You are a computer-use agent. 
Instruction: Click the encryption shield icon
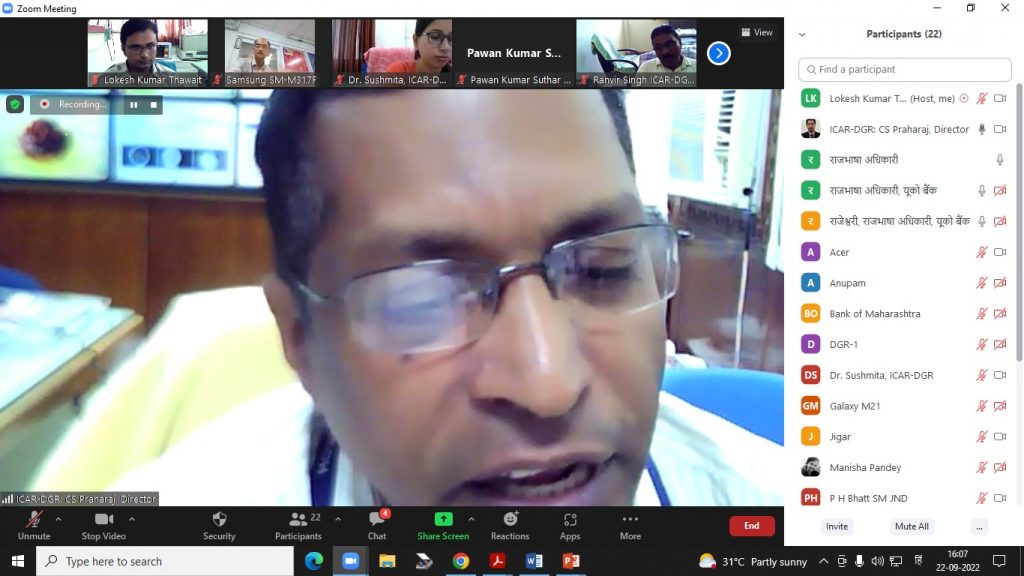tap(15, 104)
